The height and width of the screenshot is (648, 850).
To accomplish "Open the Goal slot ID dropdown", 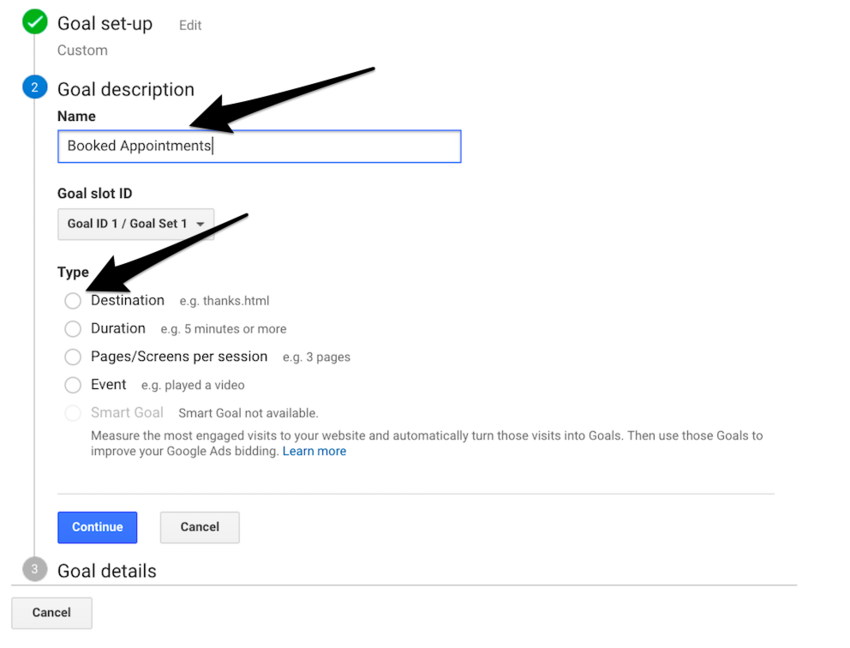I will [135, 224].
